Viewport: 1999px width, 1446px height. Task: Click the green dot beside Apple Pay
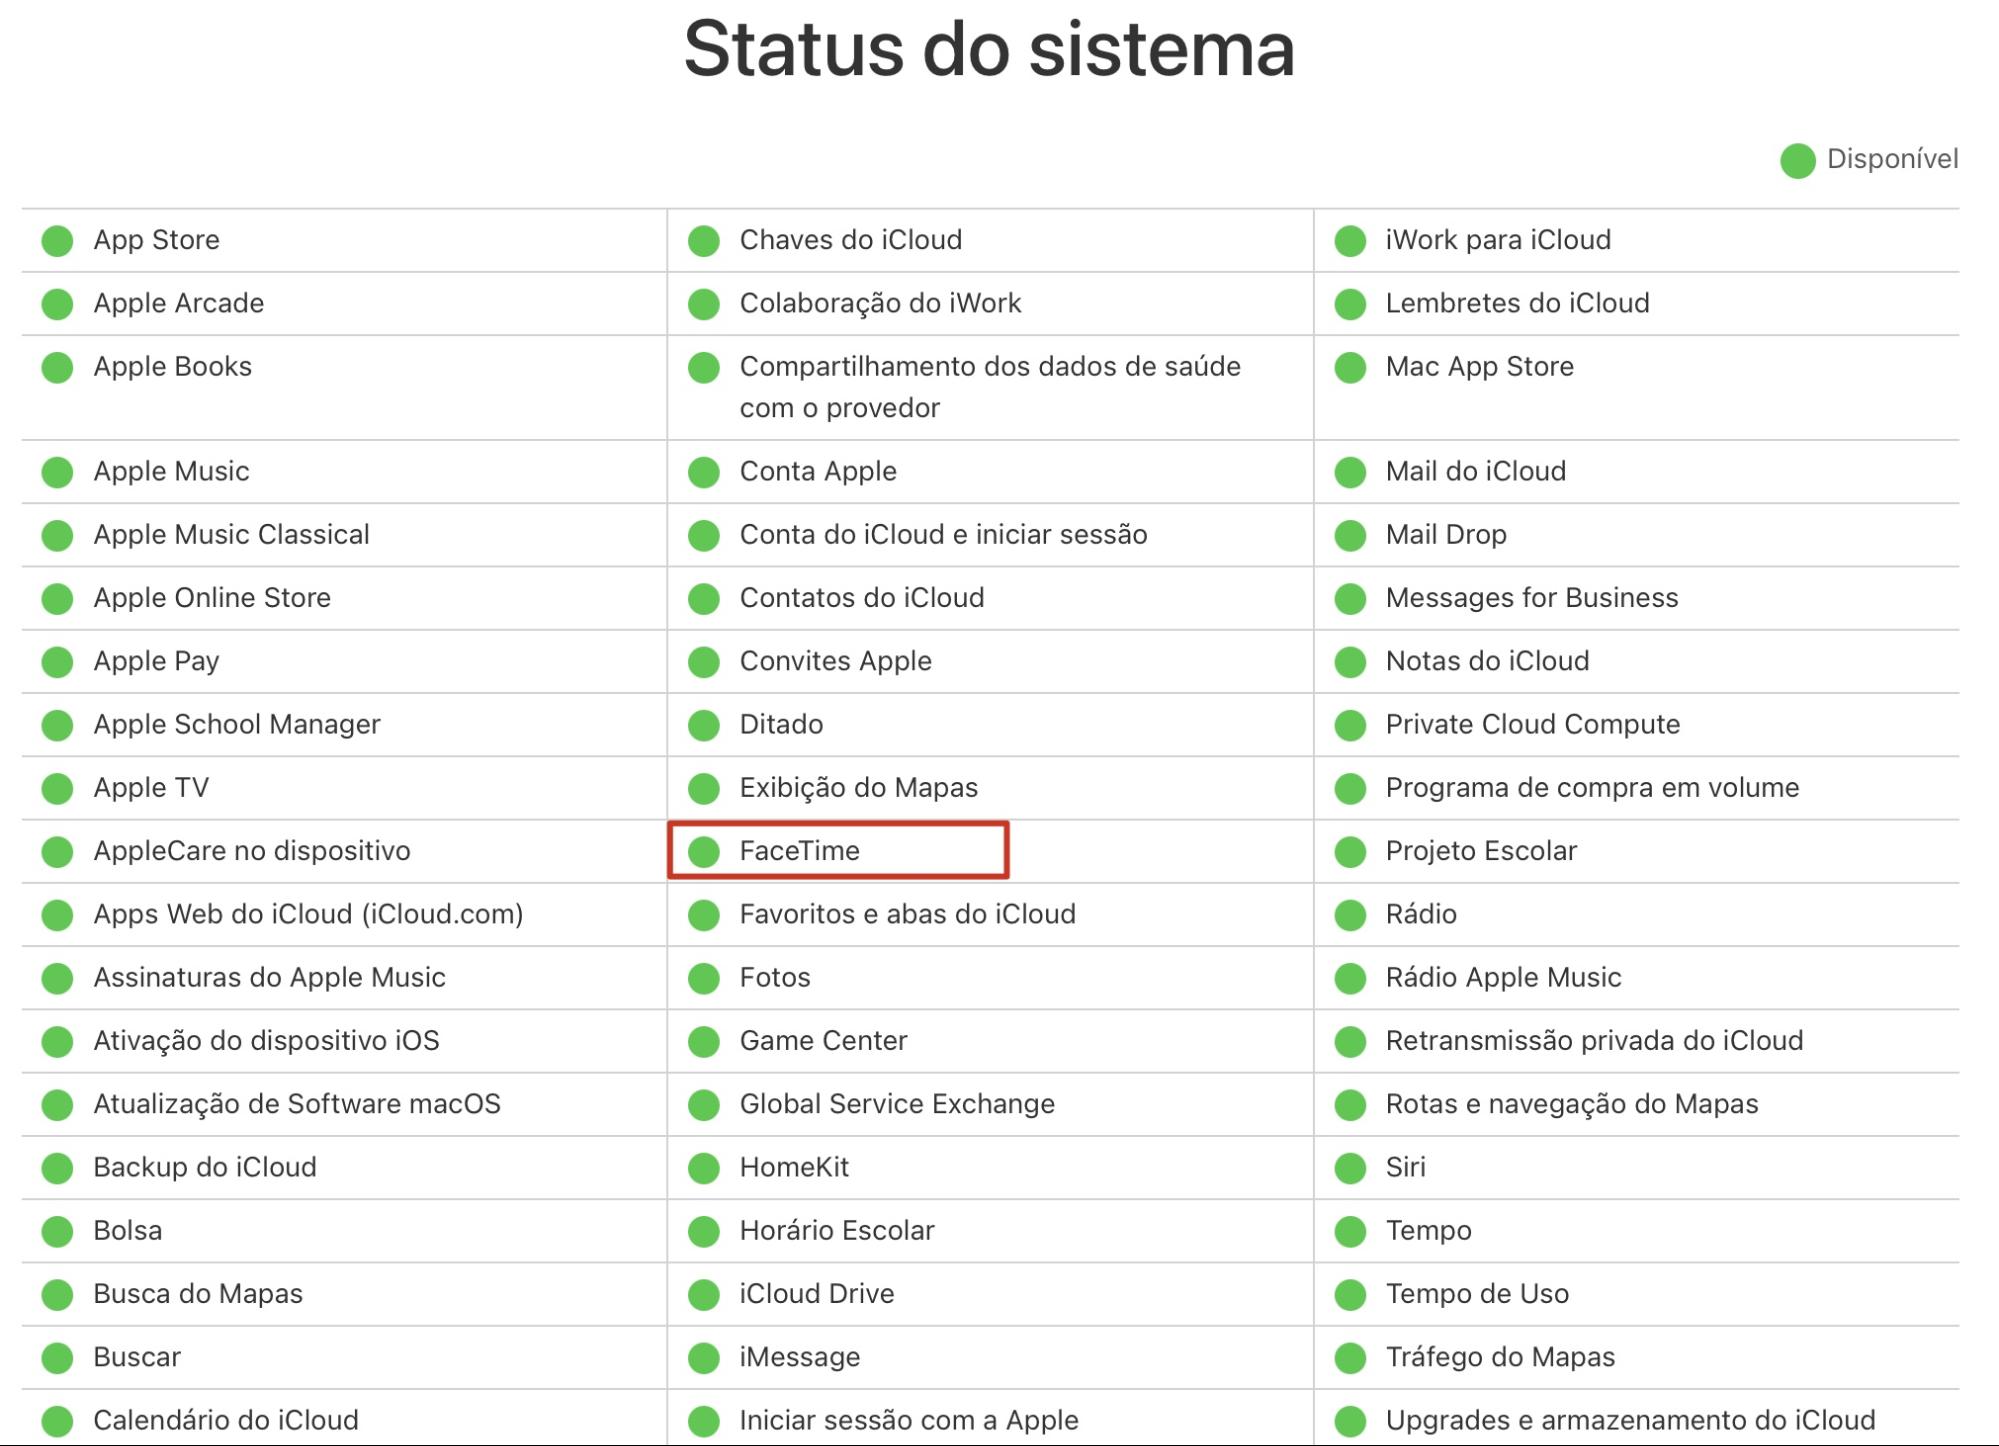click(x=57, y=660)
